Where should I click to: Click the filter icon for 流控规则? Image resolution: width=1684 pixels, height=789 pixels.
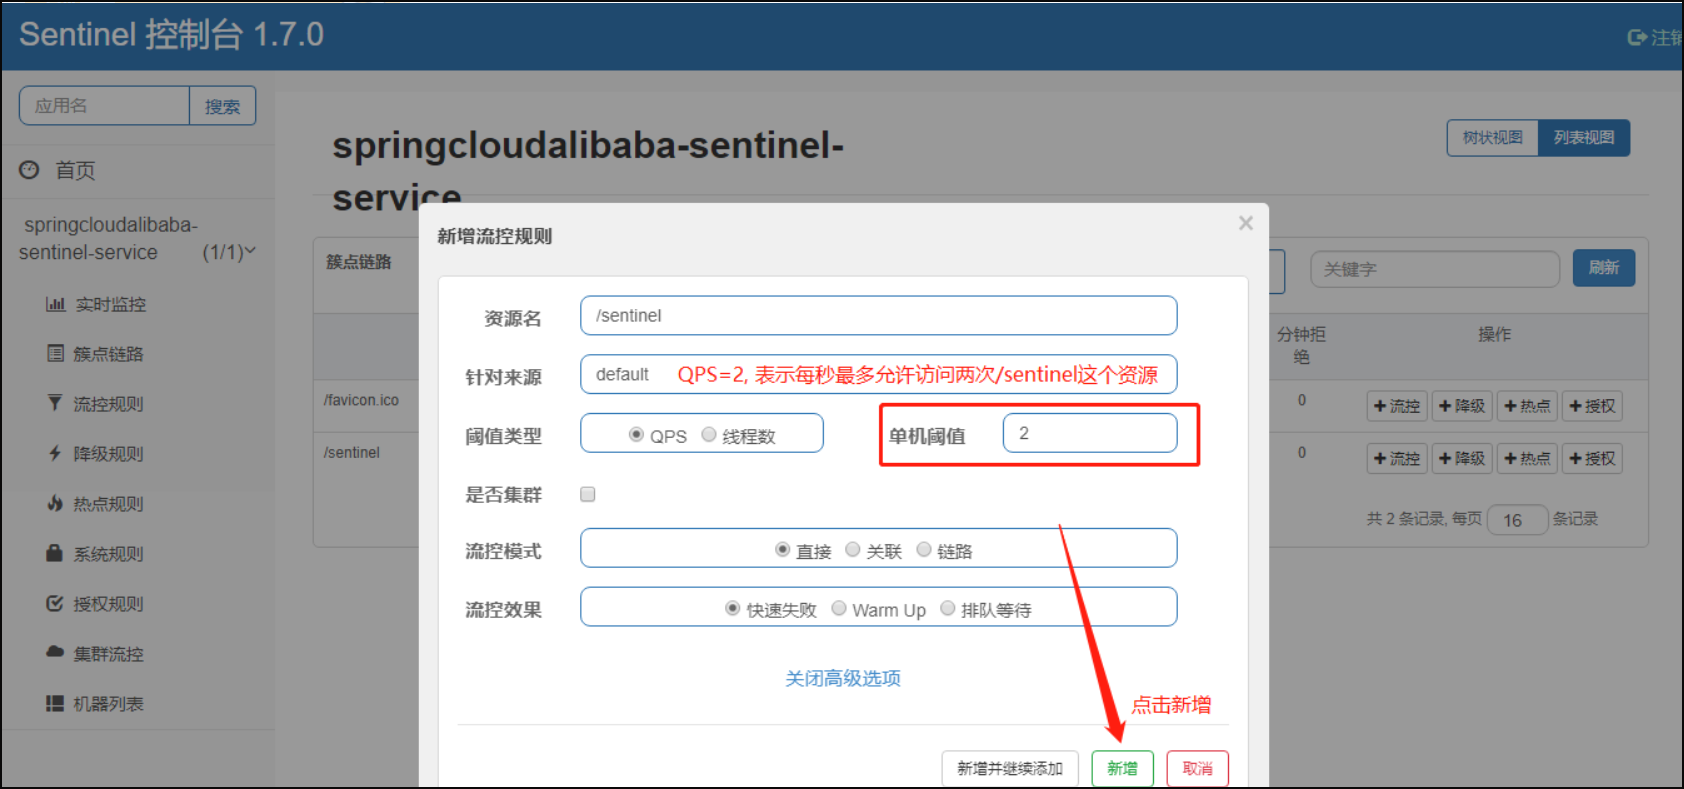click(x=55, y=403)
